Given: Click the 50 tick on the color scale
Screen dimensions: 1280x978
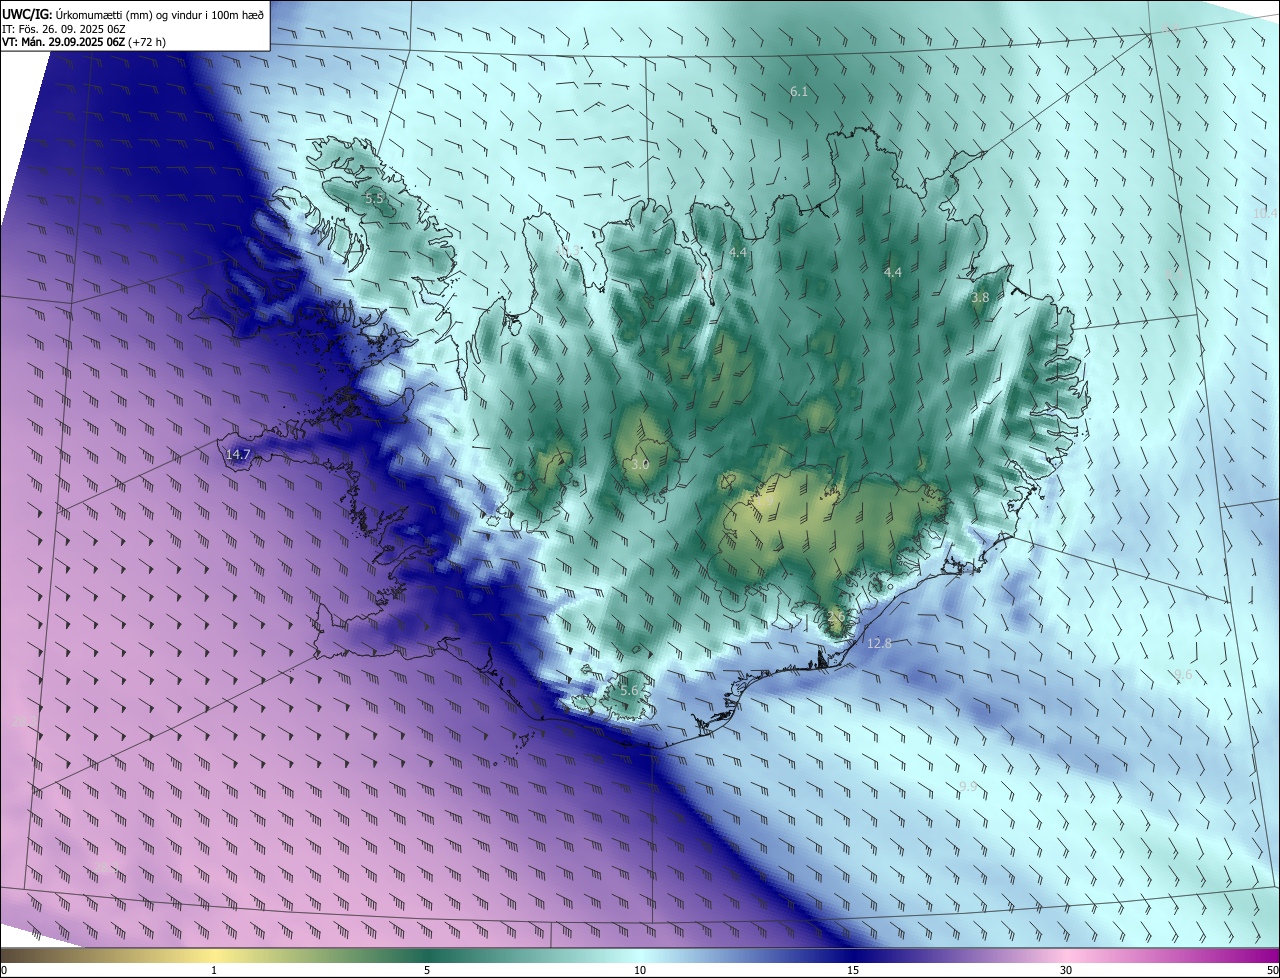Looking at the screenshot, I should pos(1272,970).
